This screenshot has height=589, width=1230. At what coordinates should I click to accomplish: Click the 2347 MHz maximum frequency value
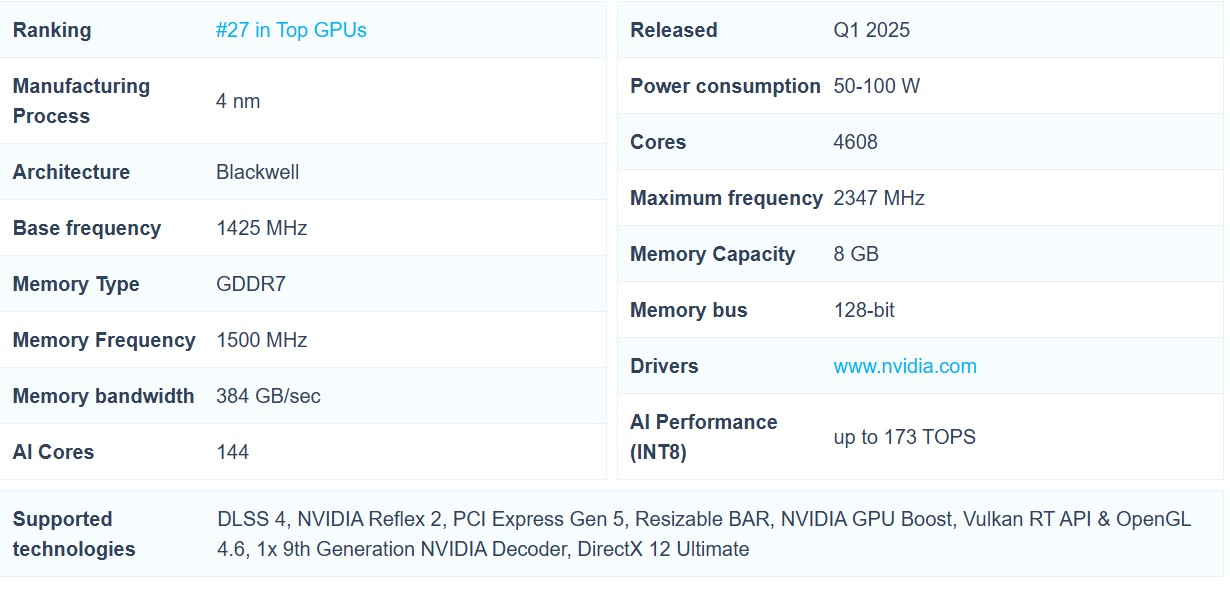pyautogui.click(x=878, y=198)
